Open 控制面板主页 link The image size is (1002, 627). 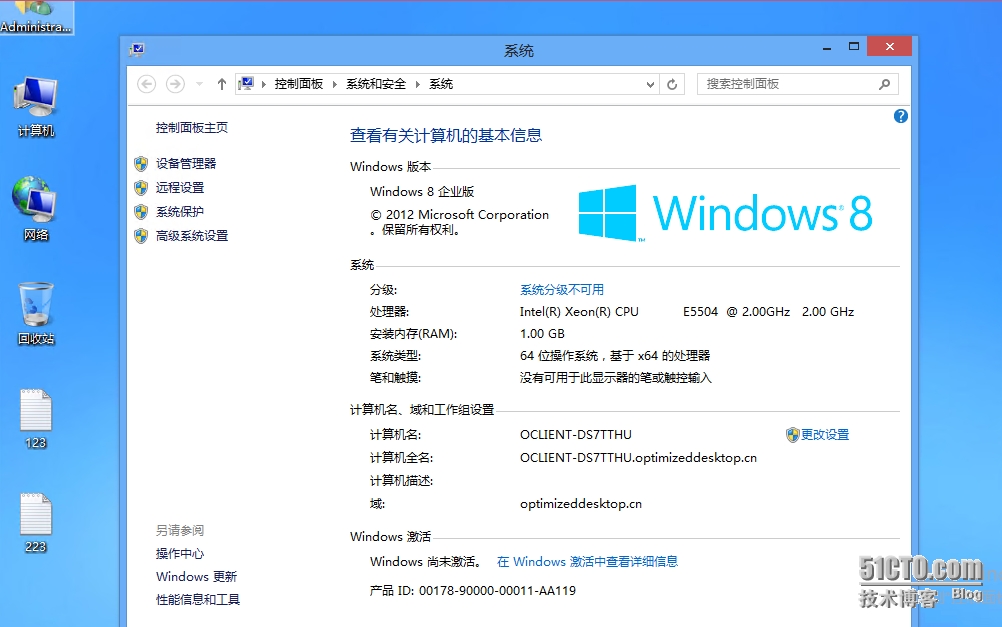[192, 128]
